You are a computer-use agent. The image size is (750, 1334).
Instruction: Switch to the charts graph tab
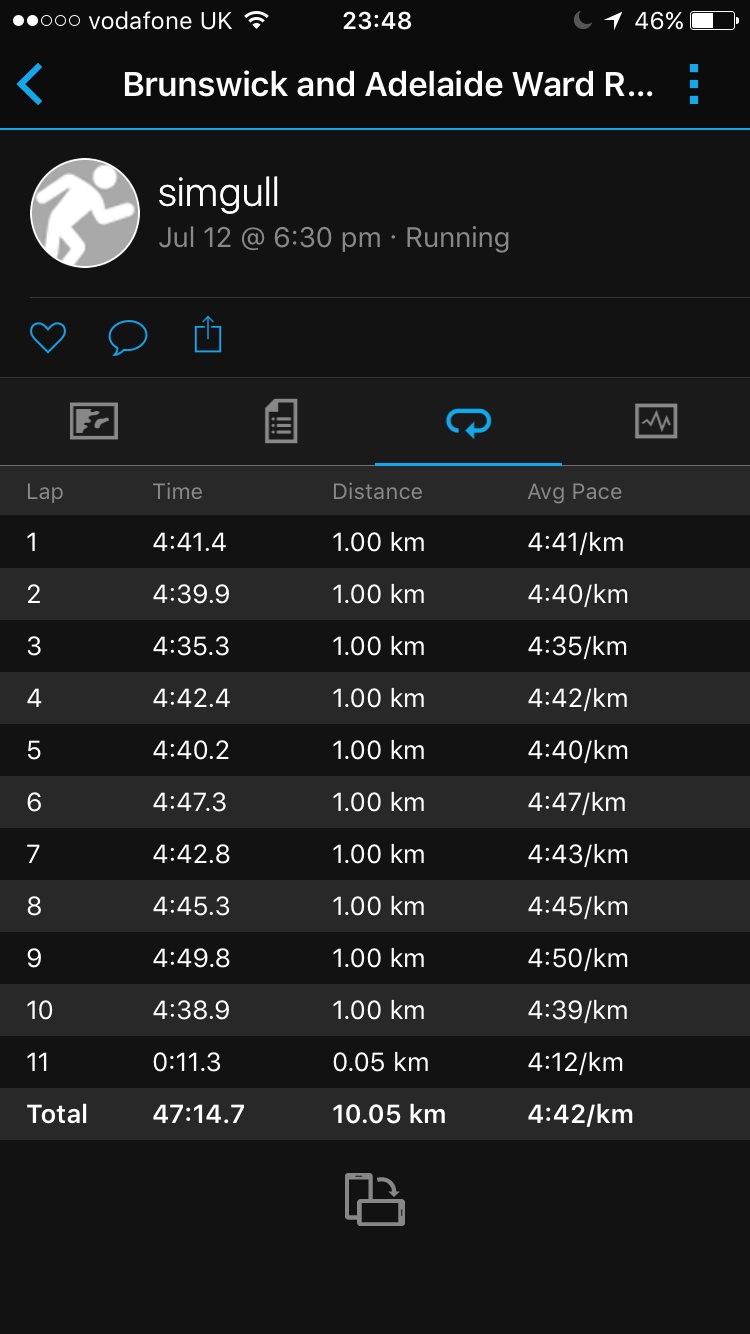point(656,421)
